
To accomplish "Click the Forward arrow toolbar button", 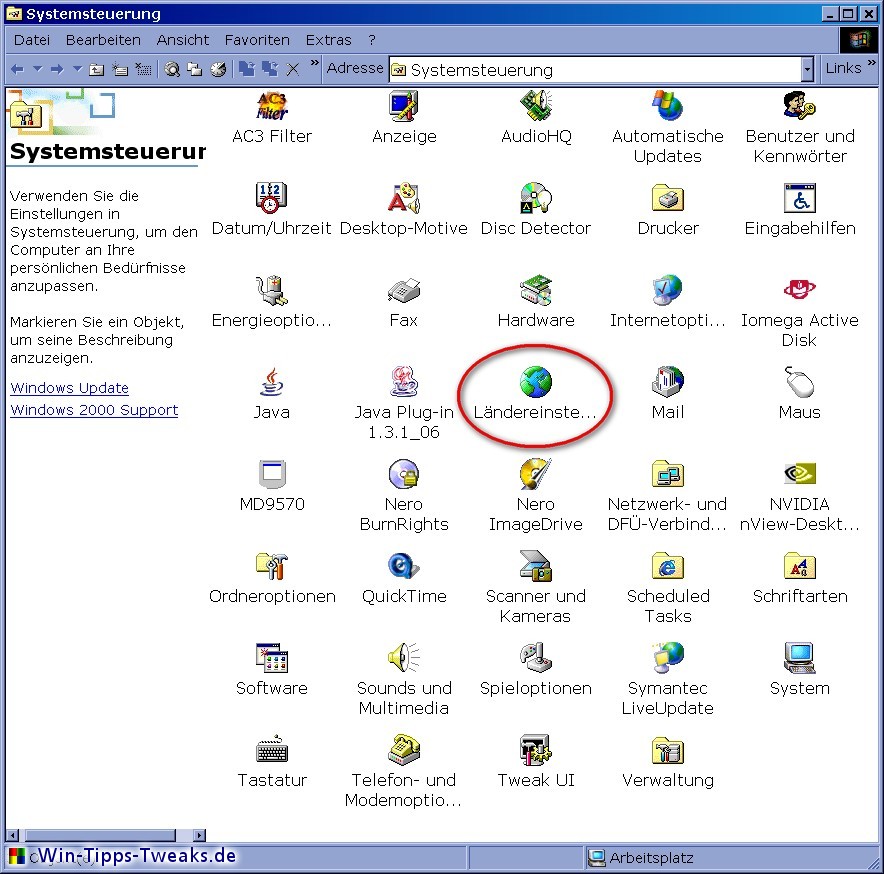I will 57,69.
